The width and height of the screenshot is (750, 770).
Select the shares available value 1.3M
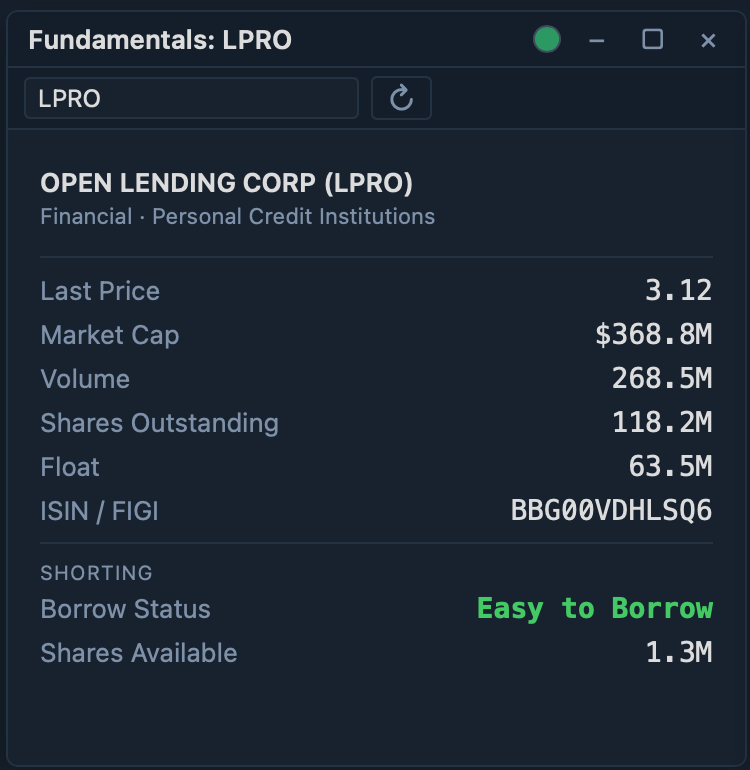tap(679, 653)
